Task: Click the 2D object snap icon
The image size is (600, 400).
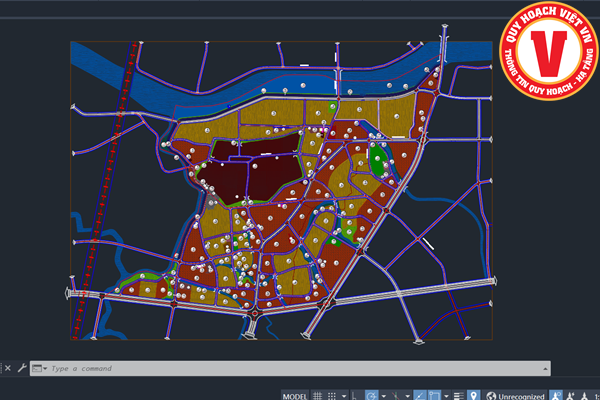Action: (434, 396)
